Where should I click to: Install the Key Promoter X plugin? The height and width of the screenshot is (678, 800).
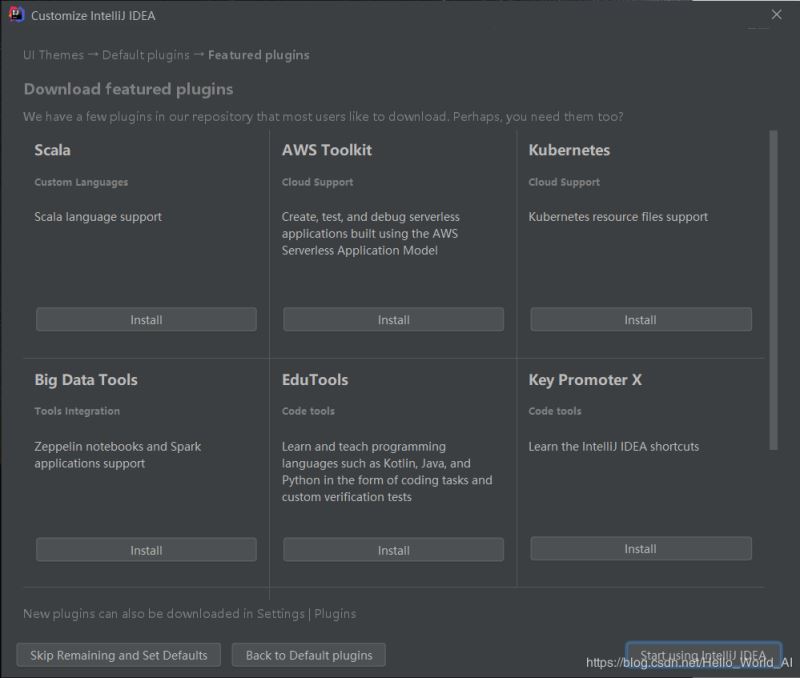(x=640, y=548)
